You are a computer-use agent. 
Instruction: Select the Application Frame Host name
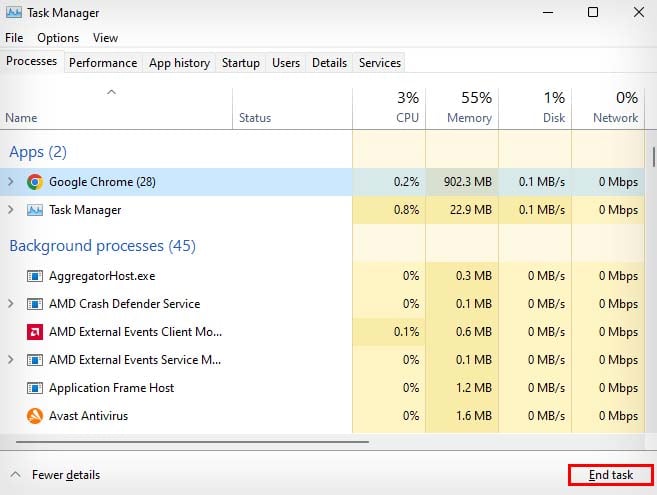(x=111, y=388)
